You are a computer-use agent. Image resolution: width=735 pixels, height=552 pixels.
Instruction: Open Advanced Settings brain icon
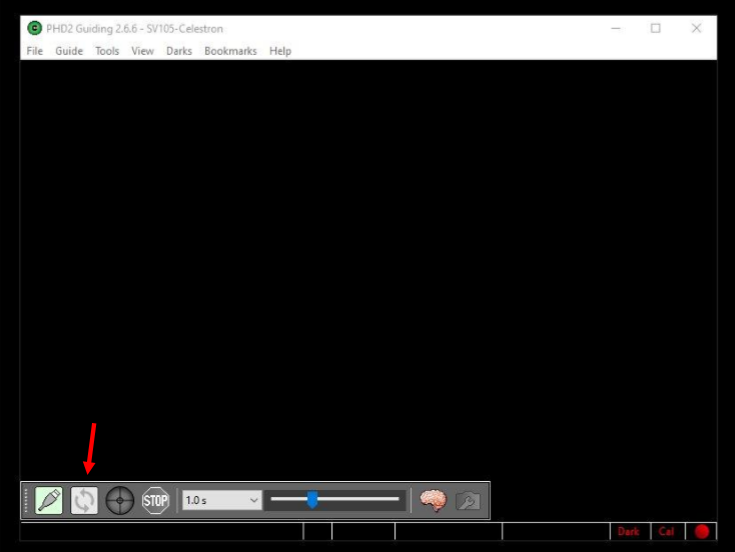click(x=433, y=500)
